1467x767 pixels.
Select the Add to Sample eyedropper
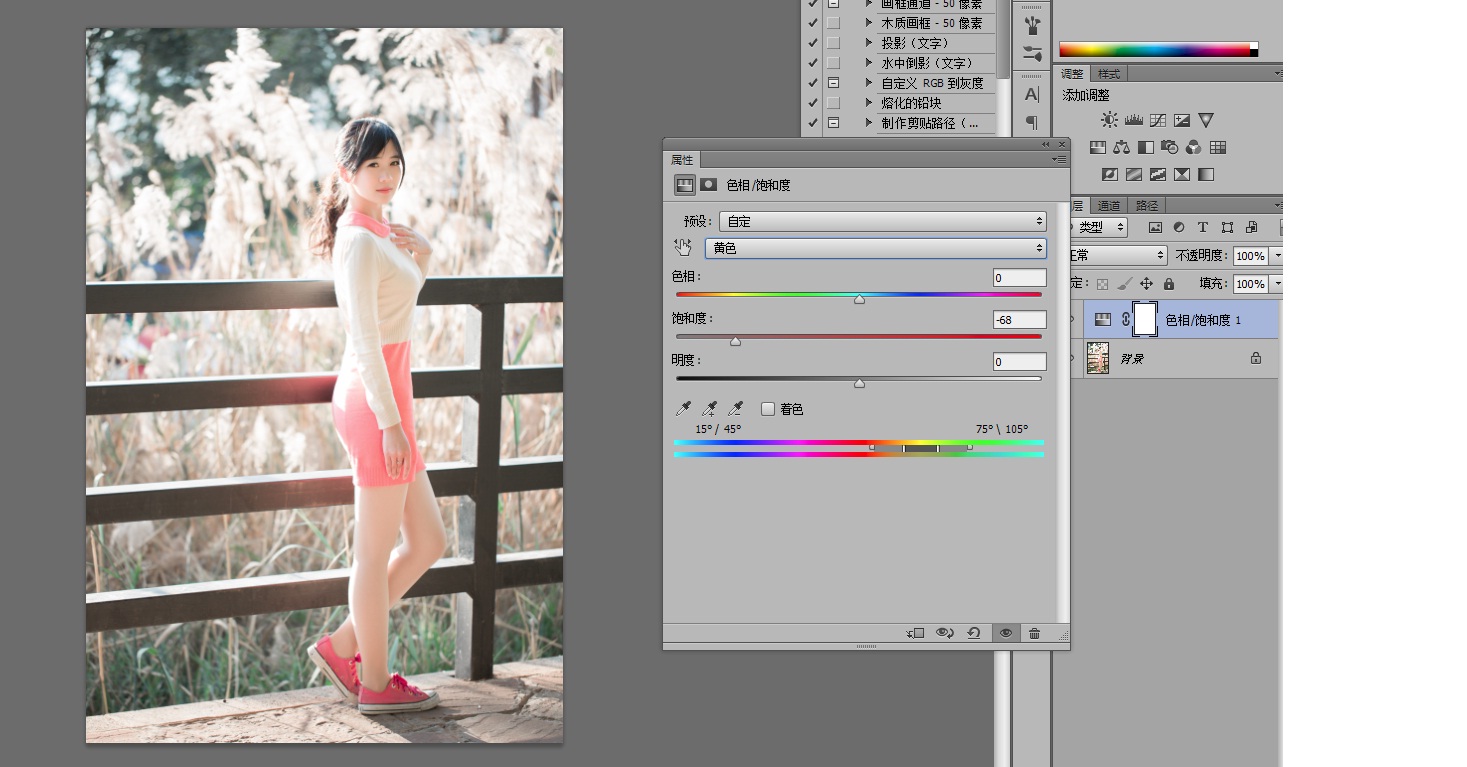(709, 409)
